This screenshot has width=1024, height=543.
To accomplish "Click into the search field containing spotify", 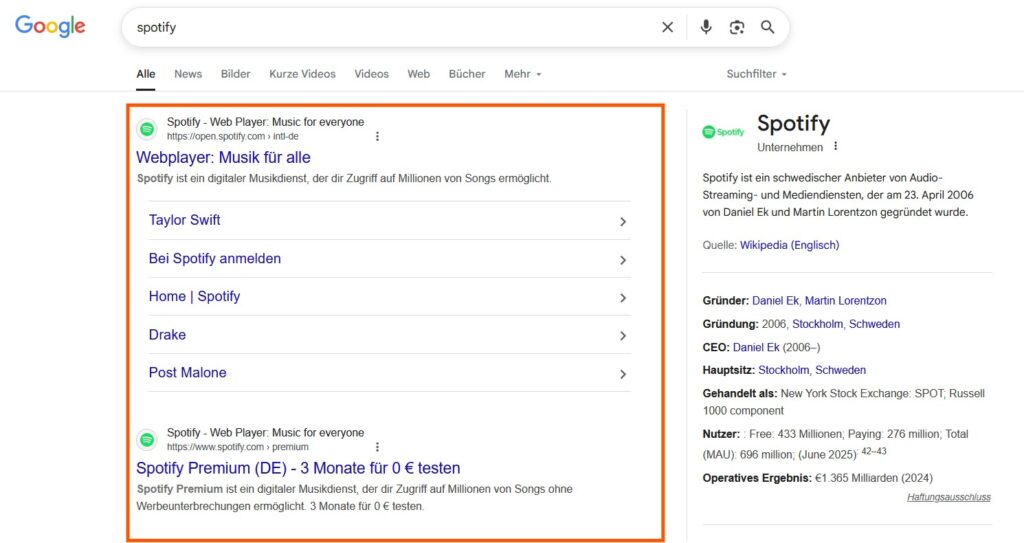I will 392,27.
